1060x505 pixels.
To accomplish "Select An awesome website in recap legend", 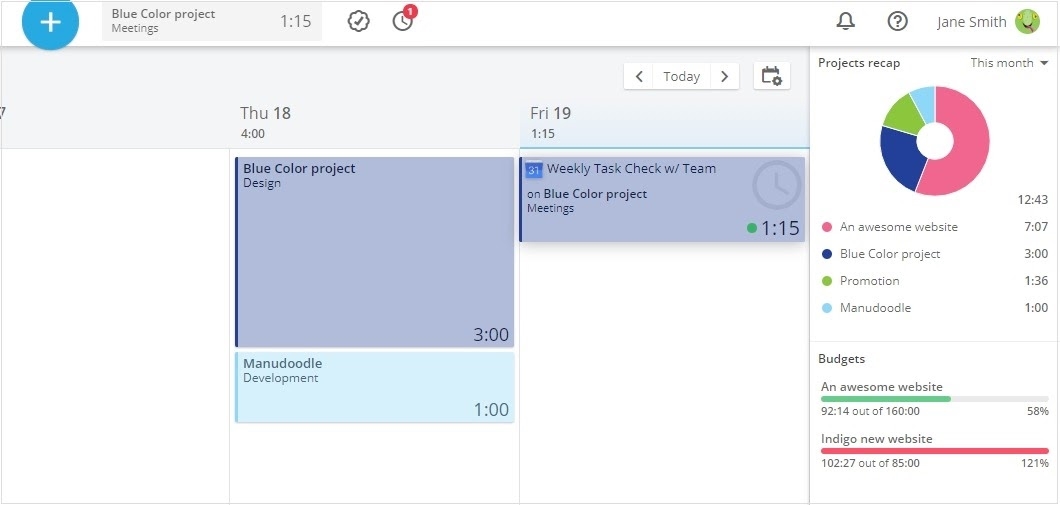I will coord(898,227).
